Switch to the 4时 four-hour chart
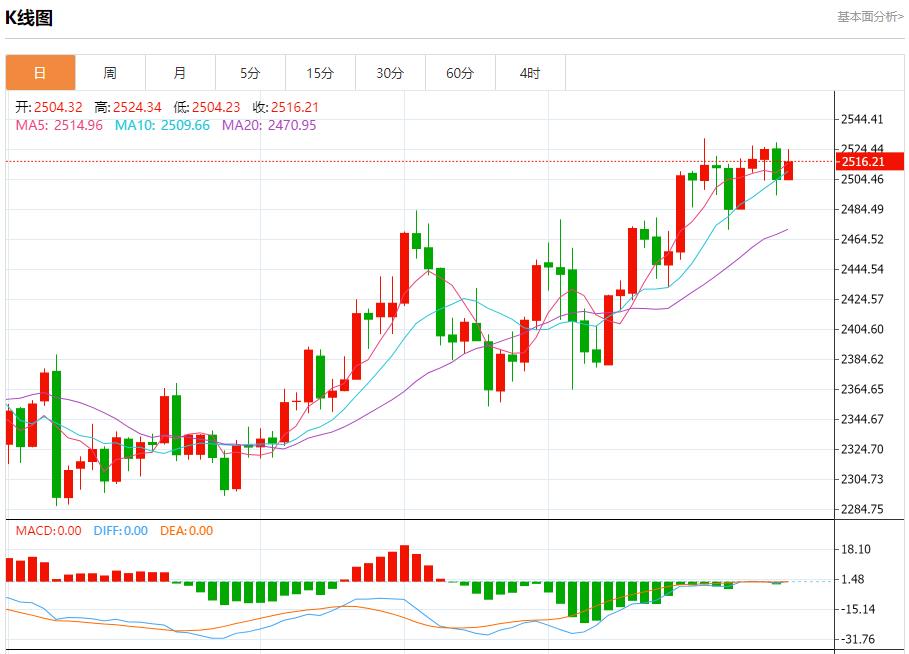This screenshot has width=909, height=654. coord(530,72)
